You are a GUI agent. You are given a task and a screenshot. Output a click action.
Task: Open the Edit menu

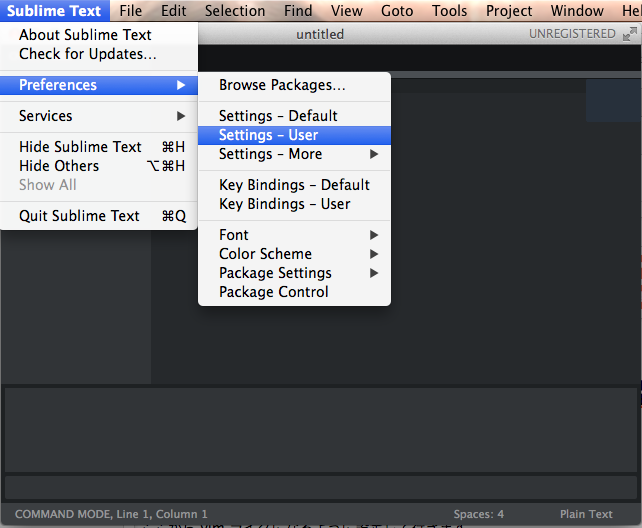(174, 11)
